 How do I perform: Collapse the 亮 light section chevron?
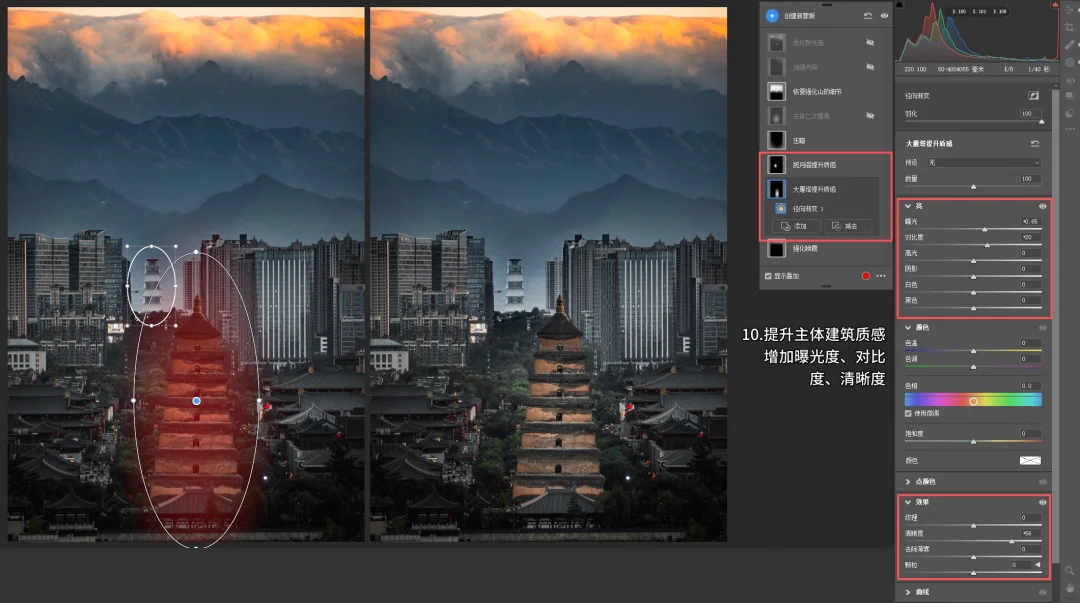pyautogui.click(x=908, y=206)
